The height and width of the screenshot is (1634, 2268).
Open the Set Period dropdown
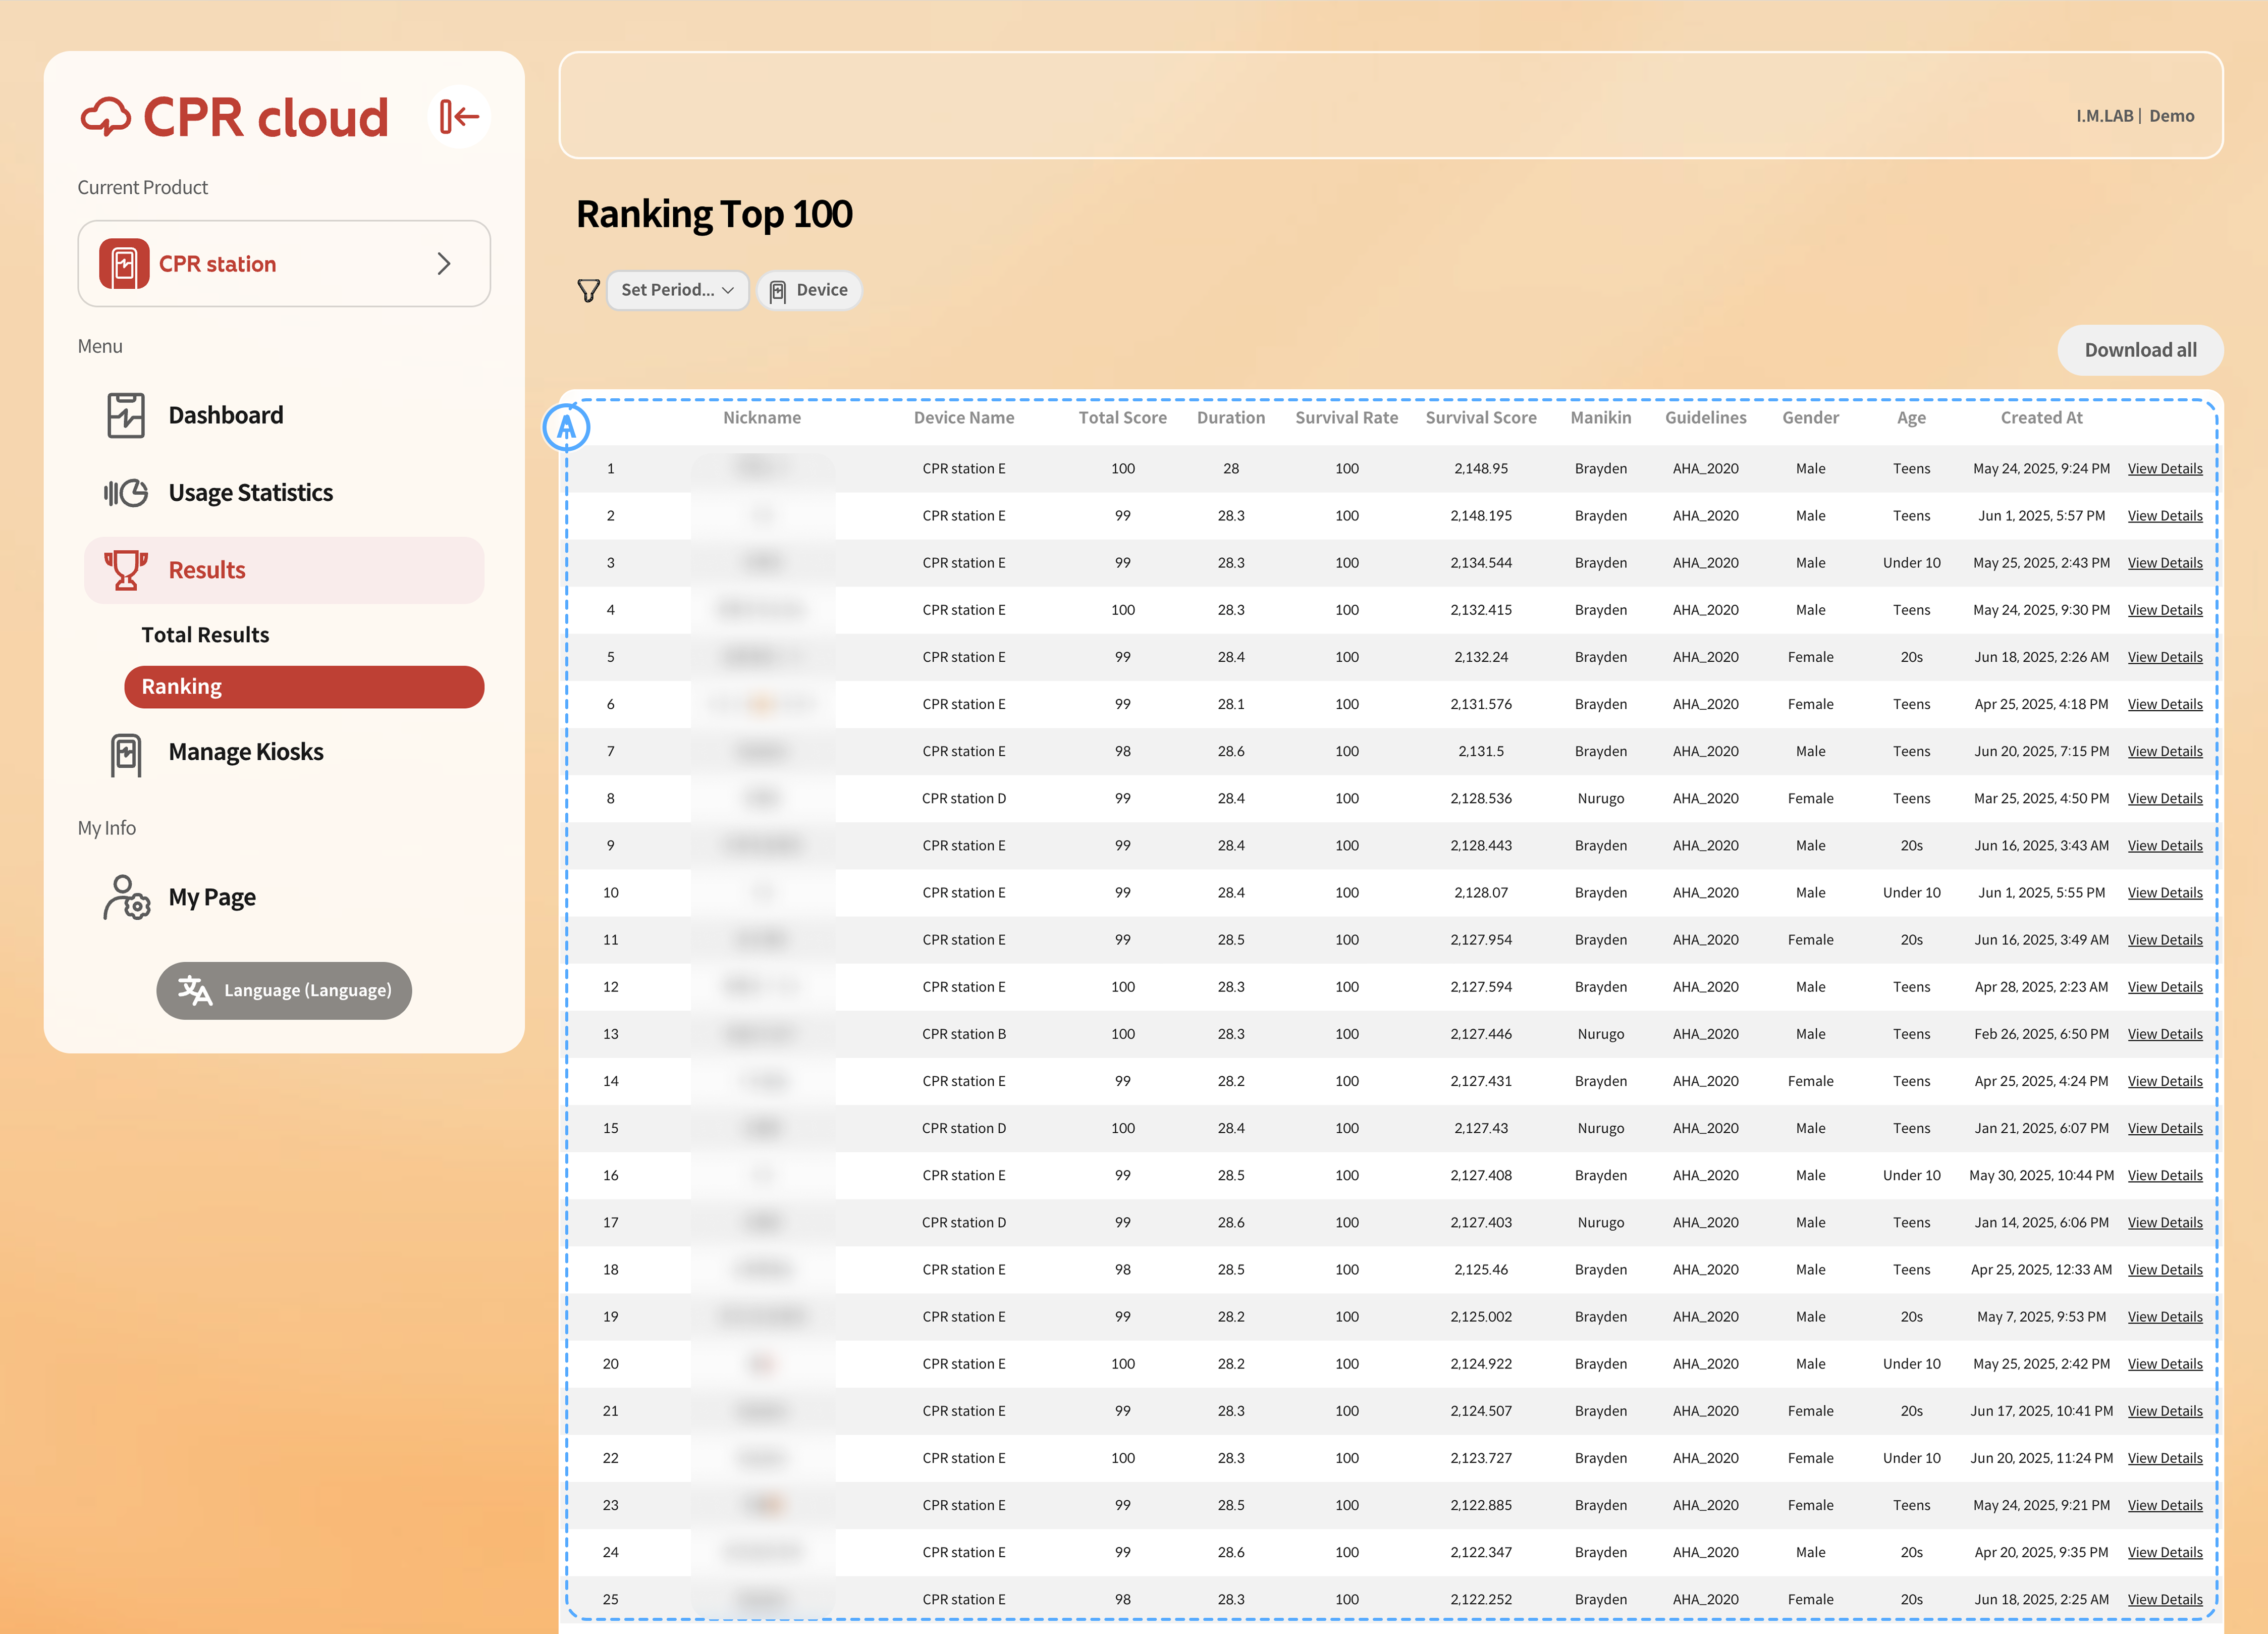[x=677, y=291]
